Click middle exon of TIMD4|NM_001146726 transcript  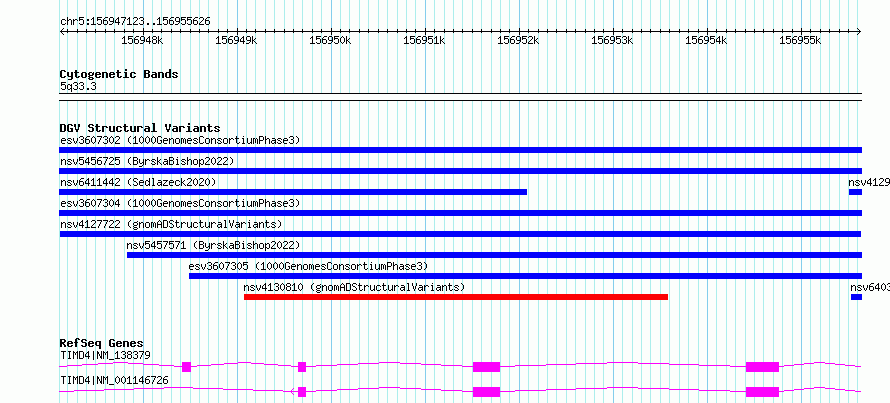coord(486,392)
